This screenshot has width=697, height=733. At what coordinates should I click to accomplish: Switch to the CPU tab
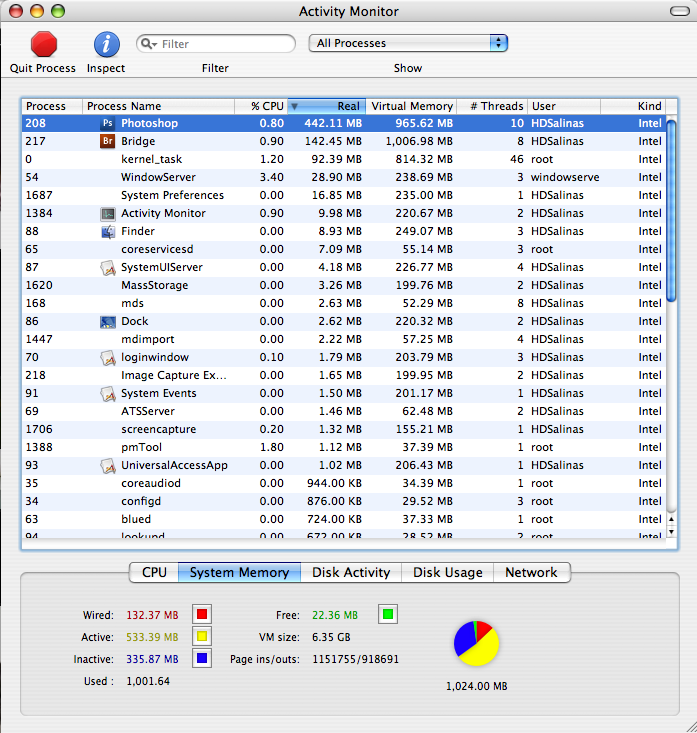pyautogui.click(x=154, y=572)
